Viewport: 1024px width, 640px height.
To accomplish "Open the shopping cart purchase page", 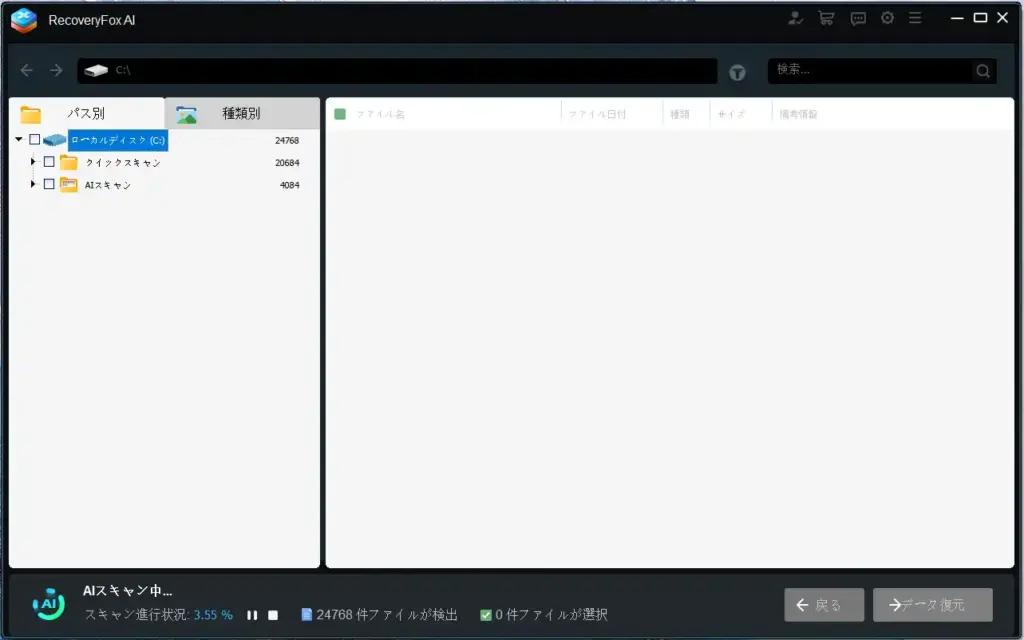I will (825, 17).
